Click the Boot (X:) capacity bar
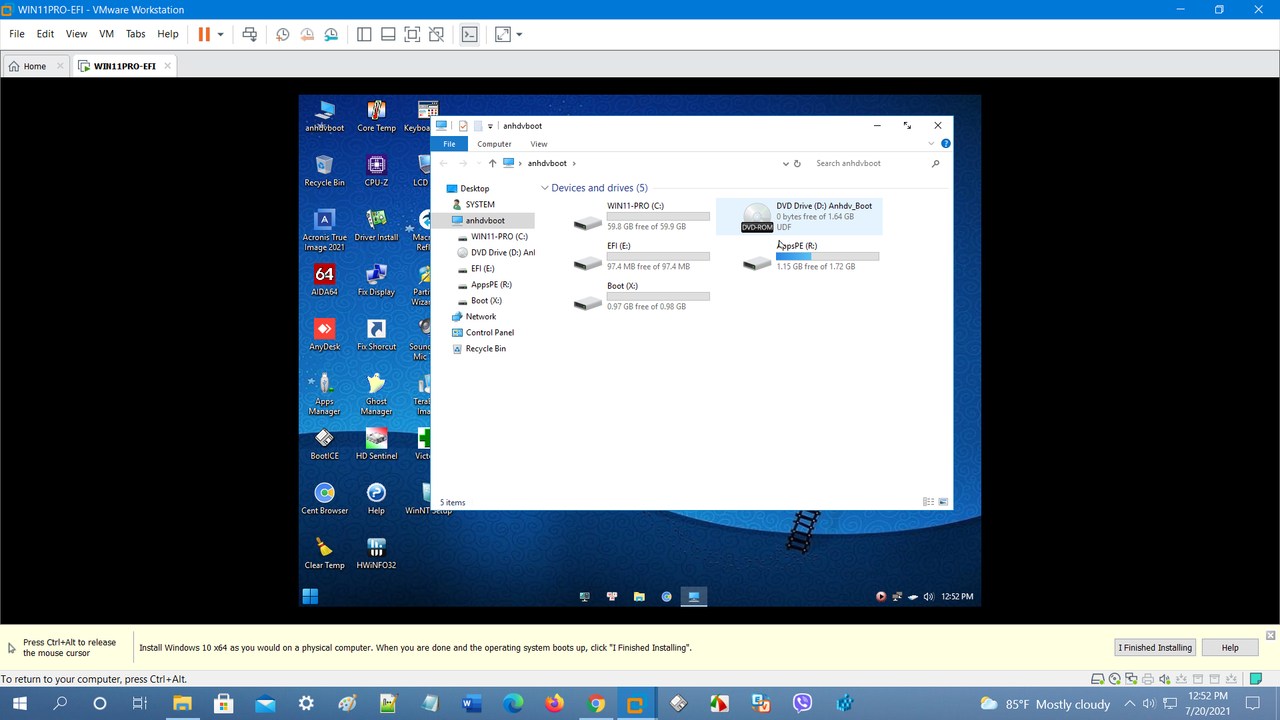Image resolution: width=1280 pixels, height=720 pixels. click(658, 296)
